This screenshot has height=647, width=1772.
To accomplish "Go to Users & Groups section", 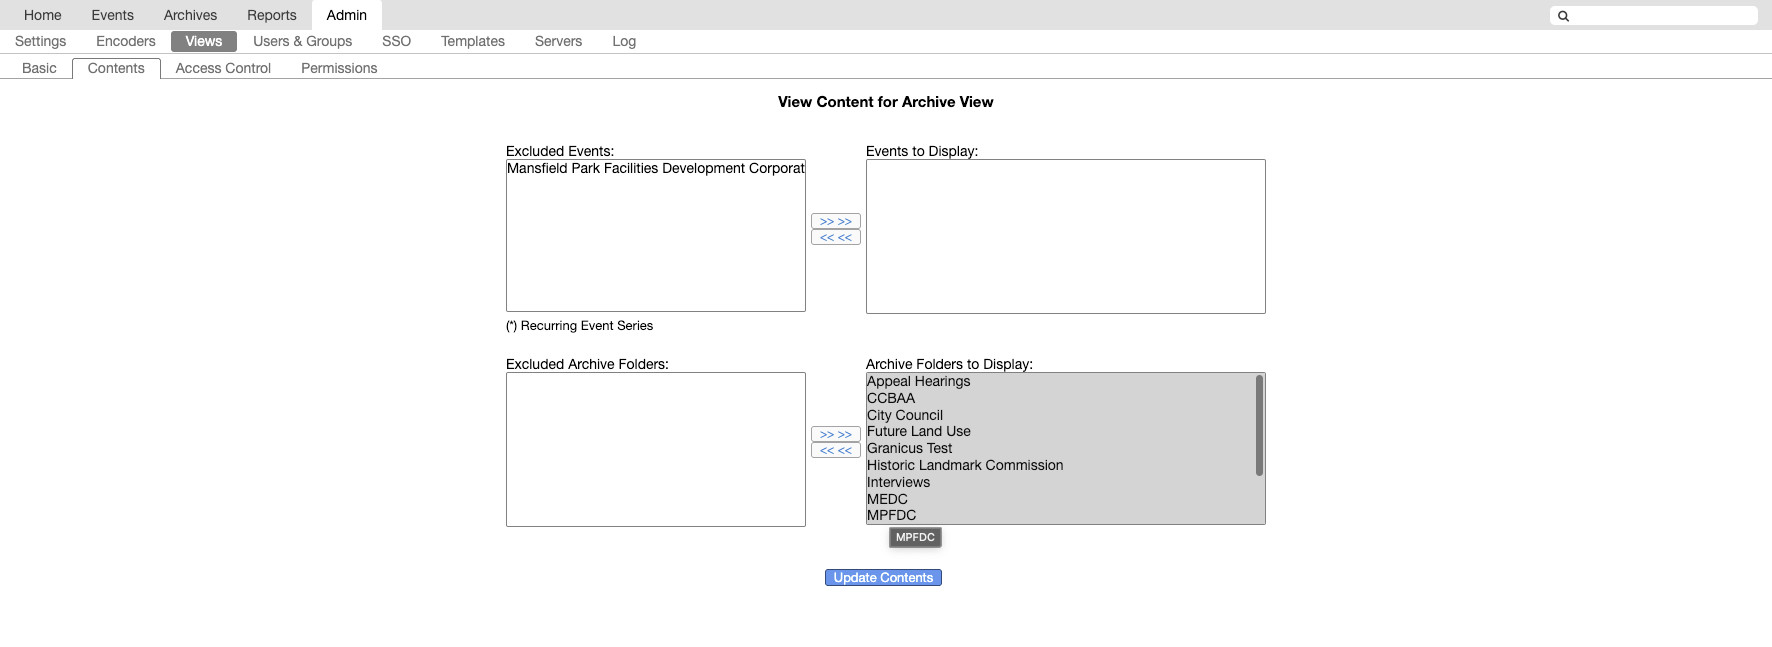I will coord(302,41).
